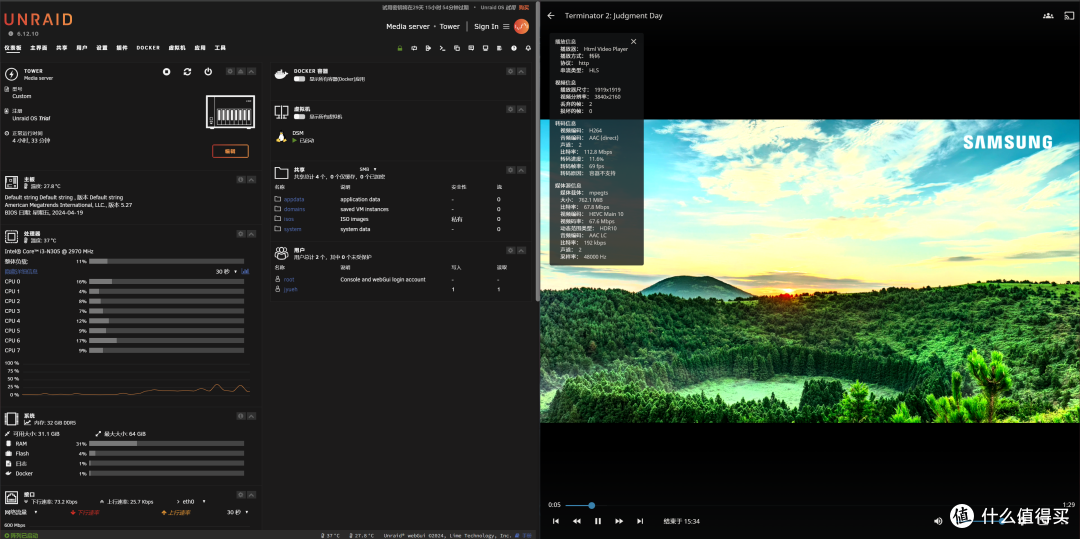The image size is (1080, 539).
Task: Click the SyncPlay group icon in player
Action: (1048, 15)
